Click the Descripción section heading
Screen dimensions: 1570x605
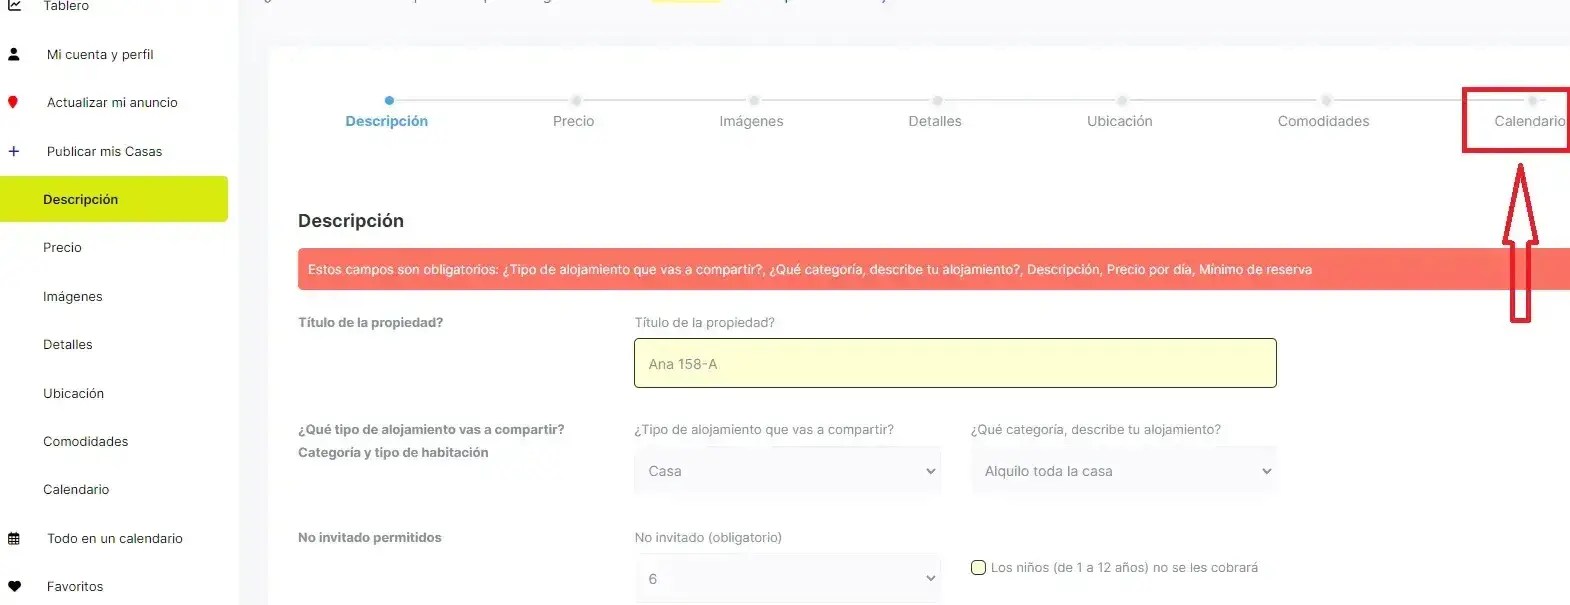351,221
